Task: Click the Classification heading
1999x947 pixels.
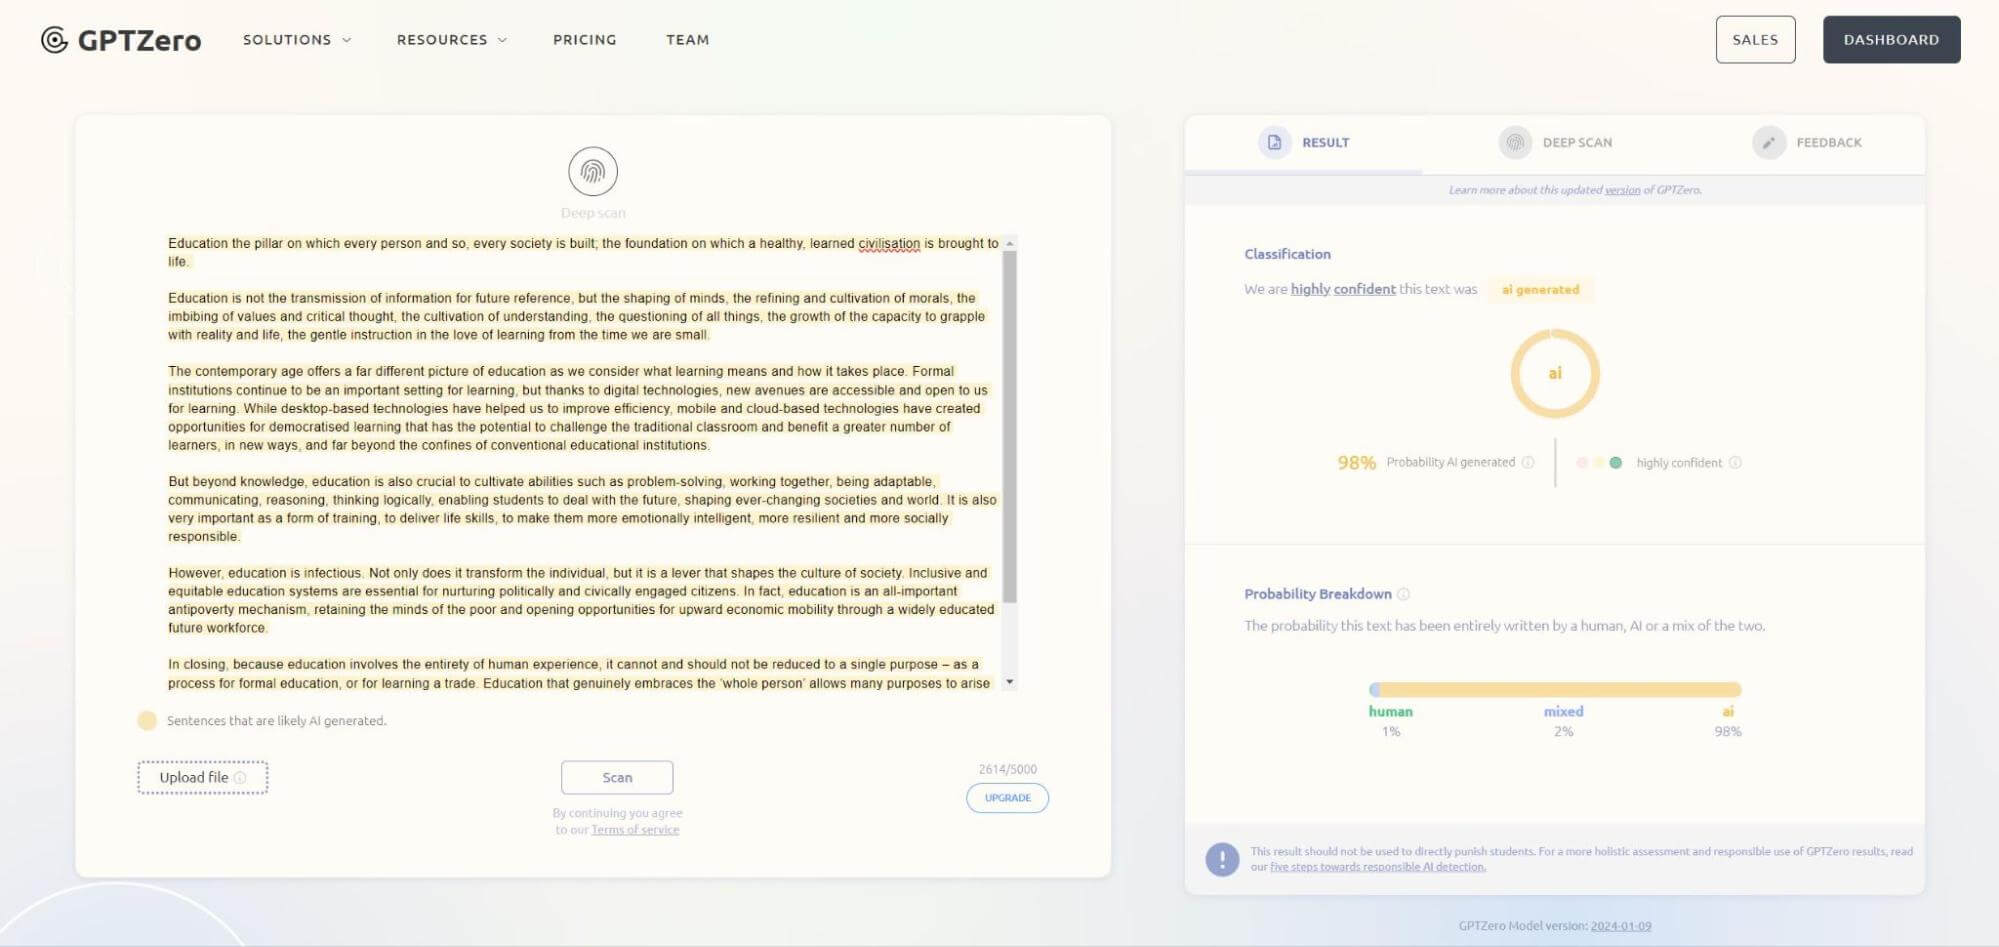Action: click(x=1287, y=254)
